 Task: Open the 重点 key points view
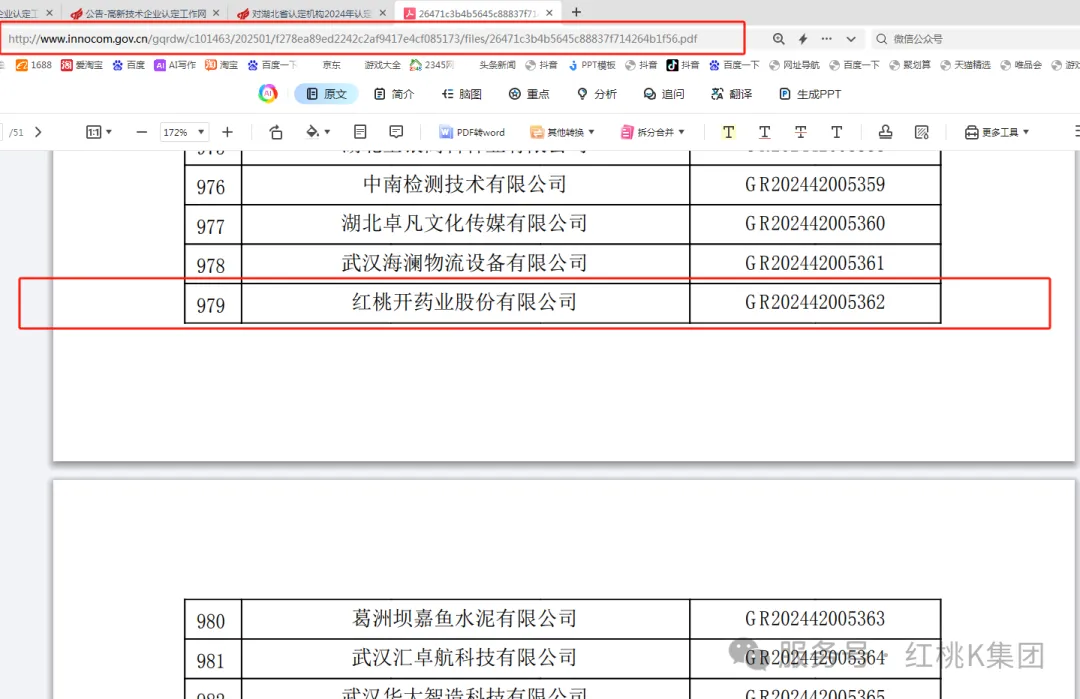click(x=529, y=94)
